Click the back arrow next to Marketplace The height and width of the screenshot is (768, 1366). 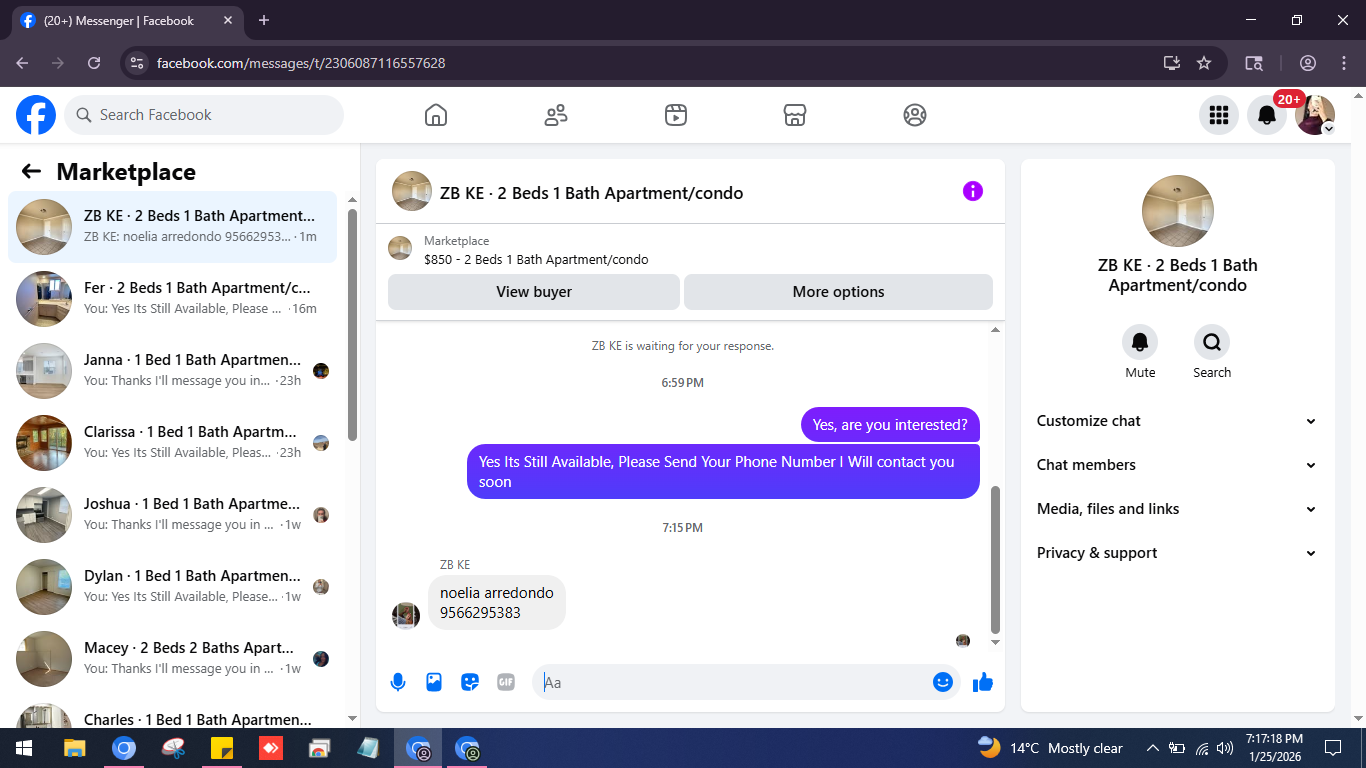[31, 172]
